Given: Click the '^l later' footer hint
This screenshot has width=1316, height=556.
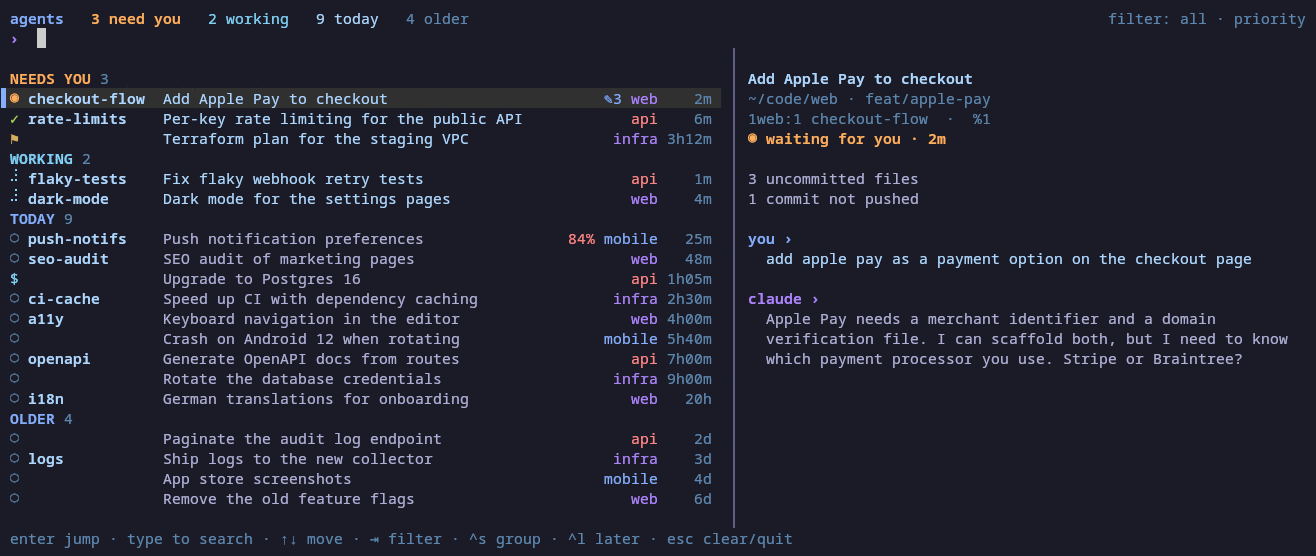Looking at the screenshot, I should [x=604, y=539].
